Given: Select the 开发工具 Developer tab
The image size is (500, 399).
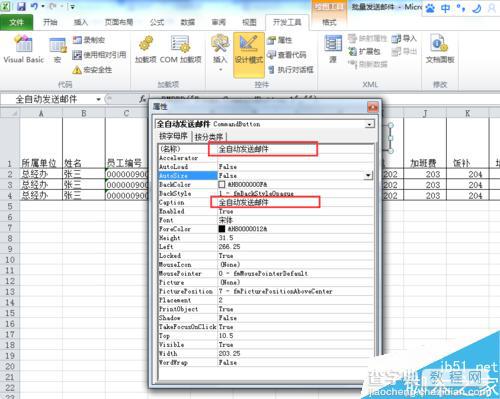Looking at the screenshot, I should click(x=287, y=22).
